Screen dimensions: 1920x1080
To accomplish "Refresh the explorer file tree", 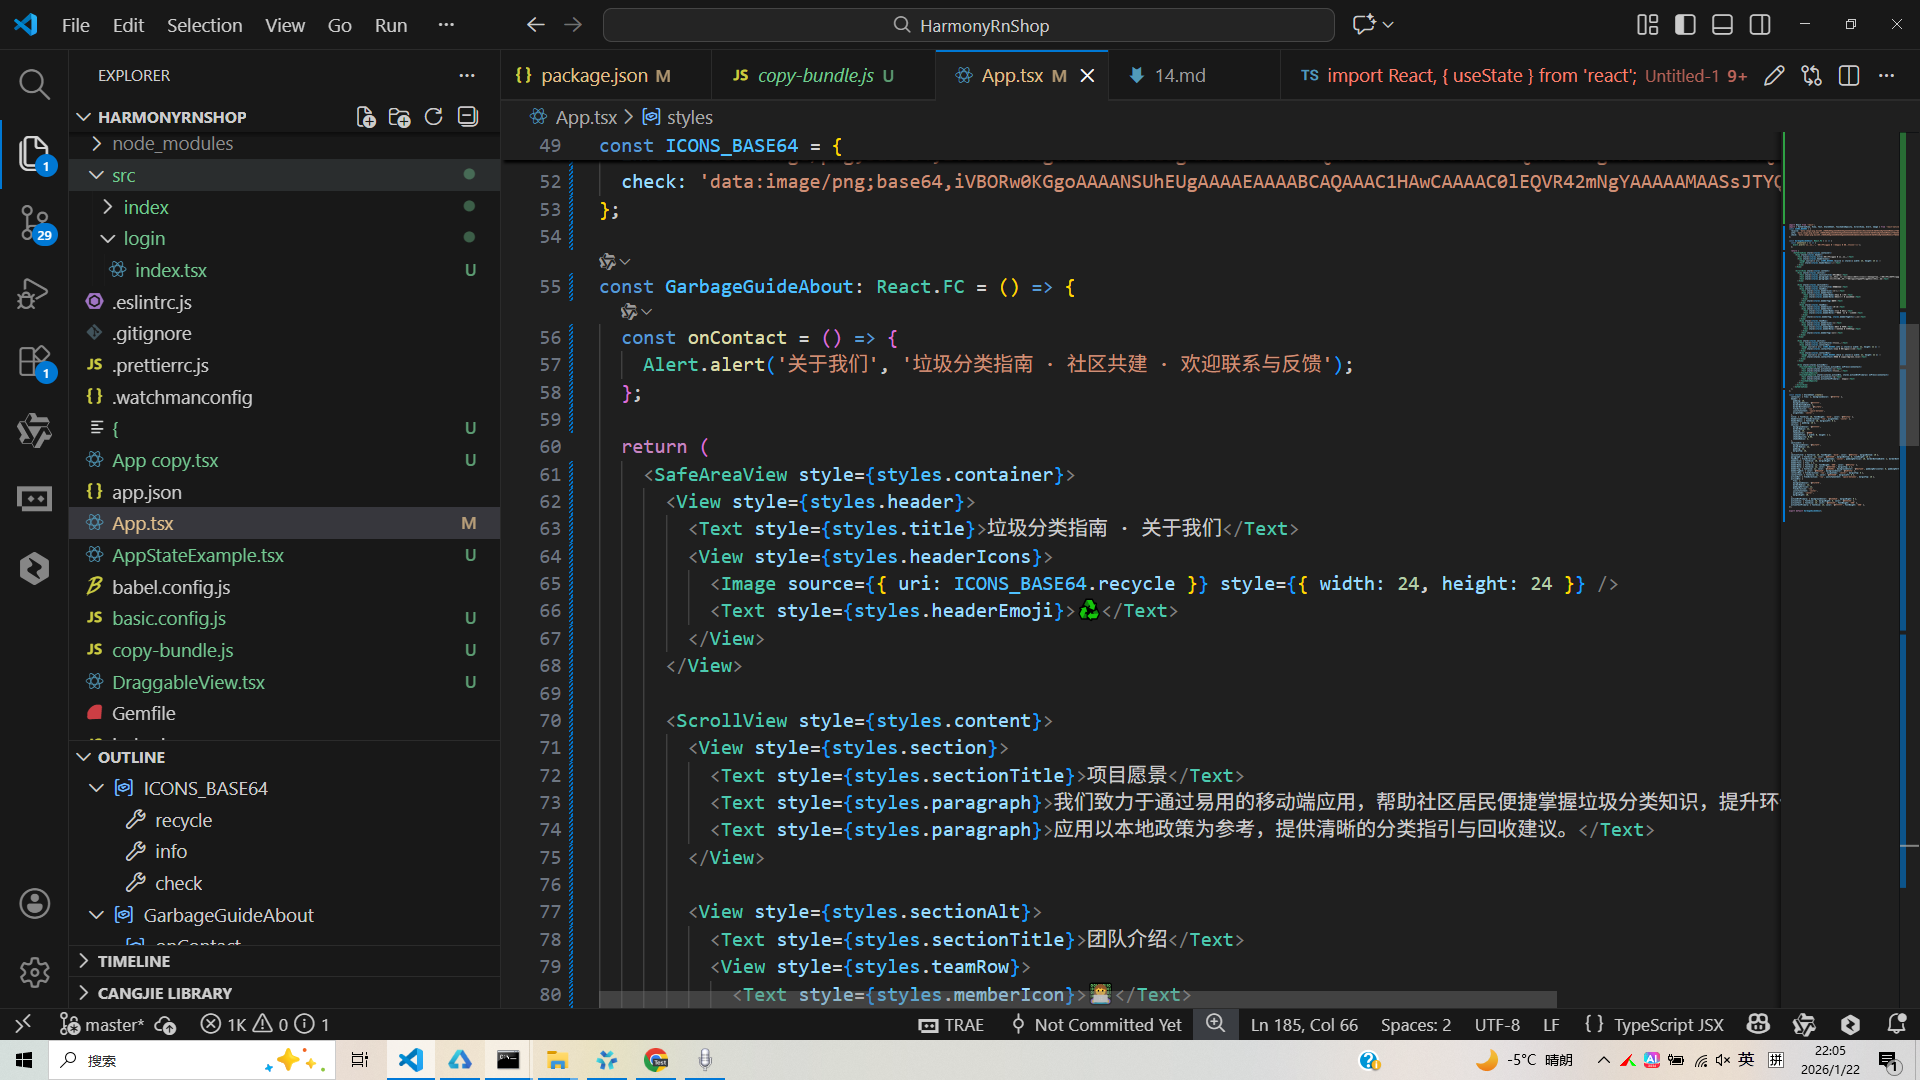I will pos(433,117).
